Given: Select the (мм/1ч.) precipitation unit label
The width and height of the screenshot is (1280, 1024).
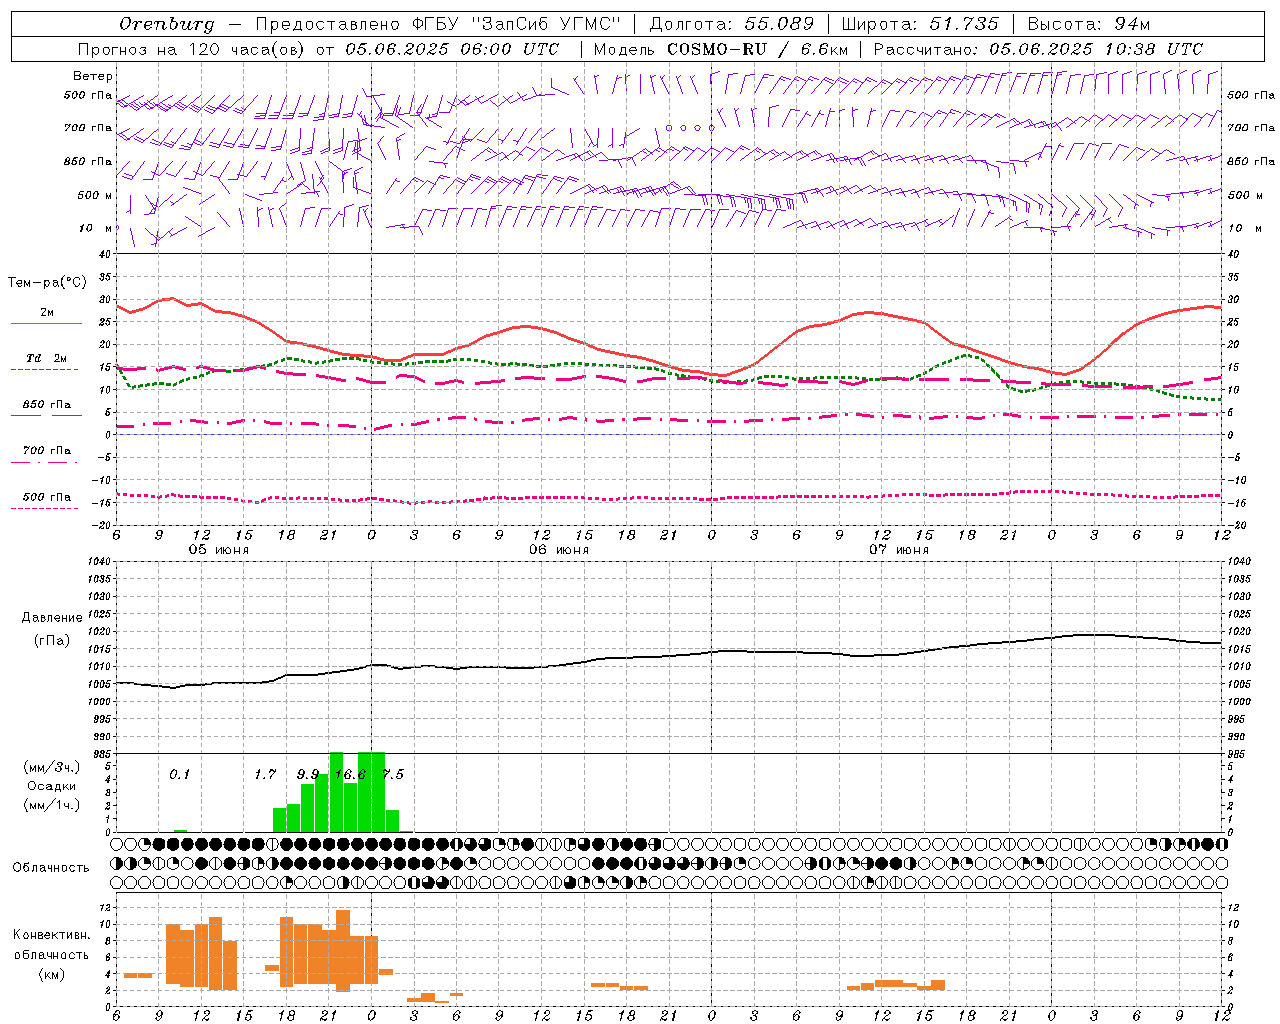Looking at the screenshot, I should [x=52, y=805].
